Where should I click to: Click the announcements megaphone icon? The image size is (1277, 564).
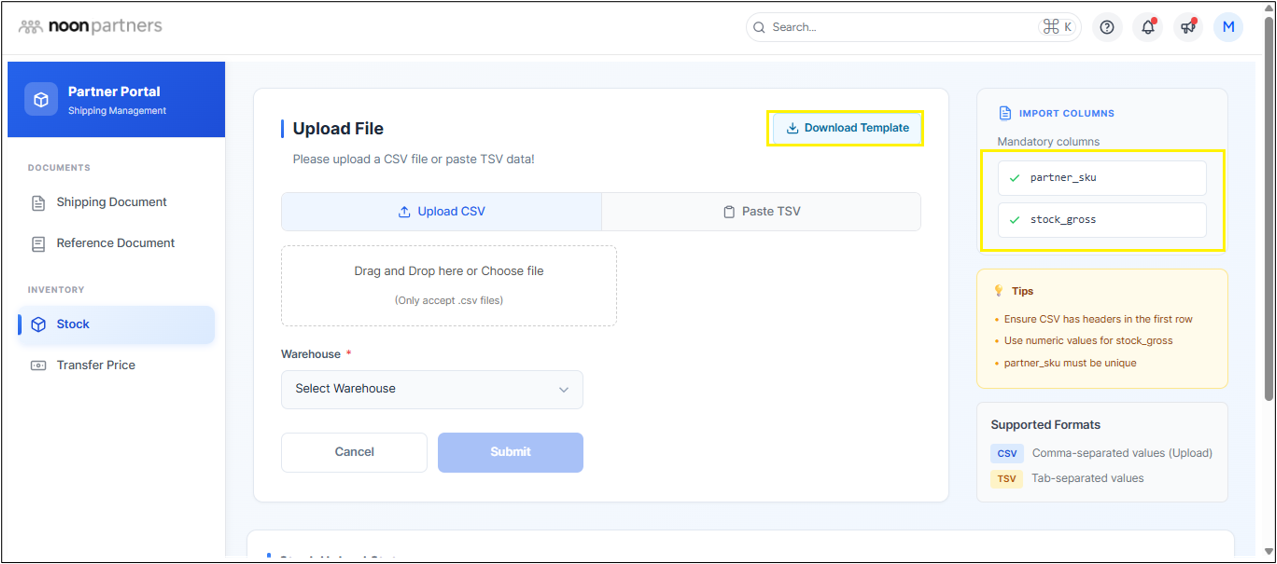pos(1187,28)
